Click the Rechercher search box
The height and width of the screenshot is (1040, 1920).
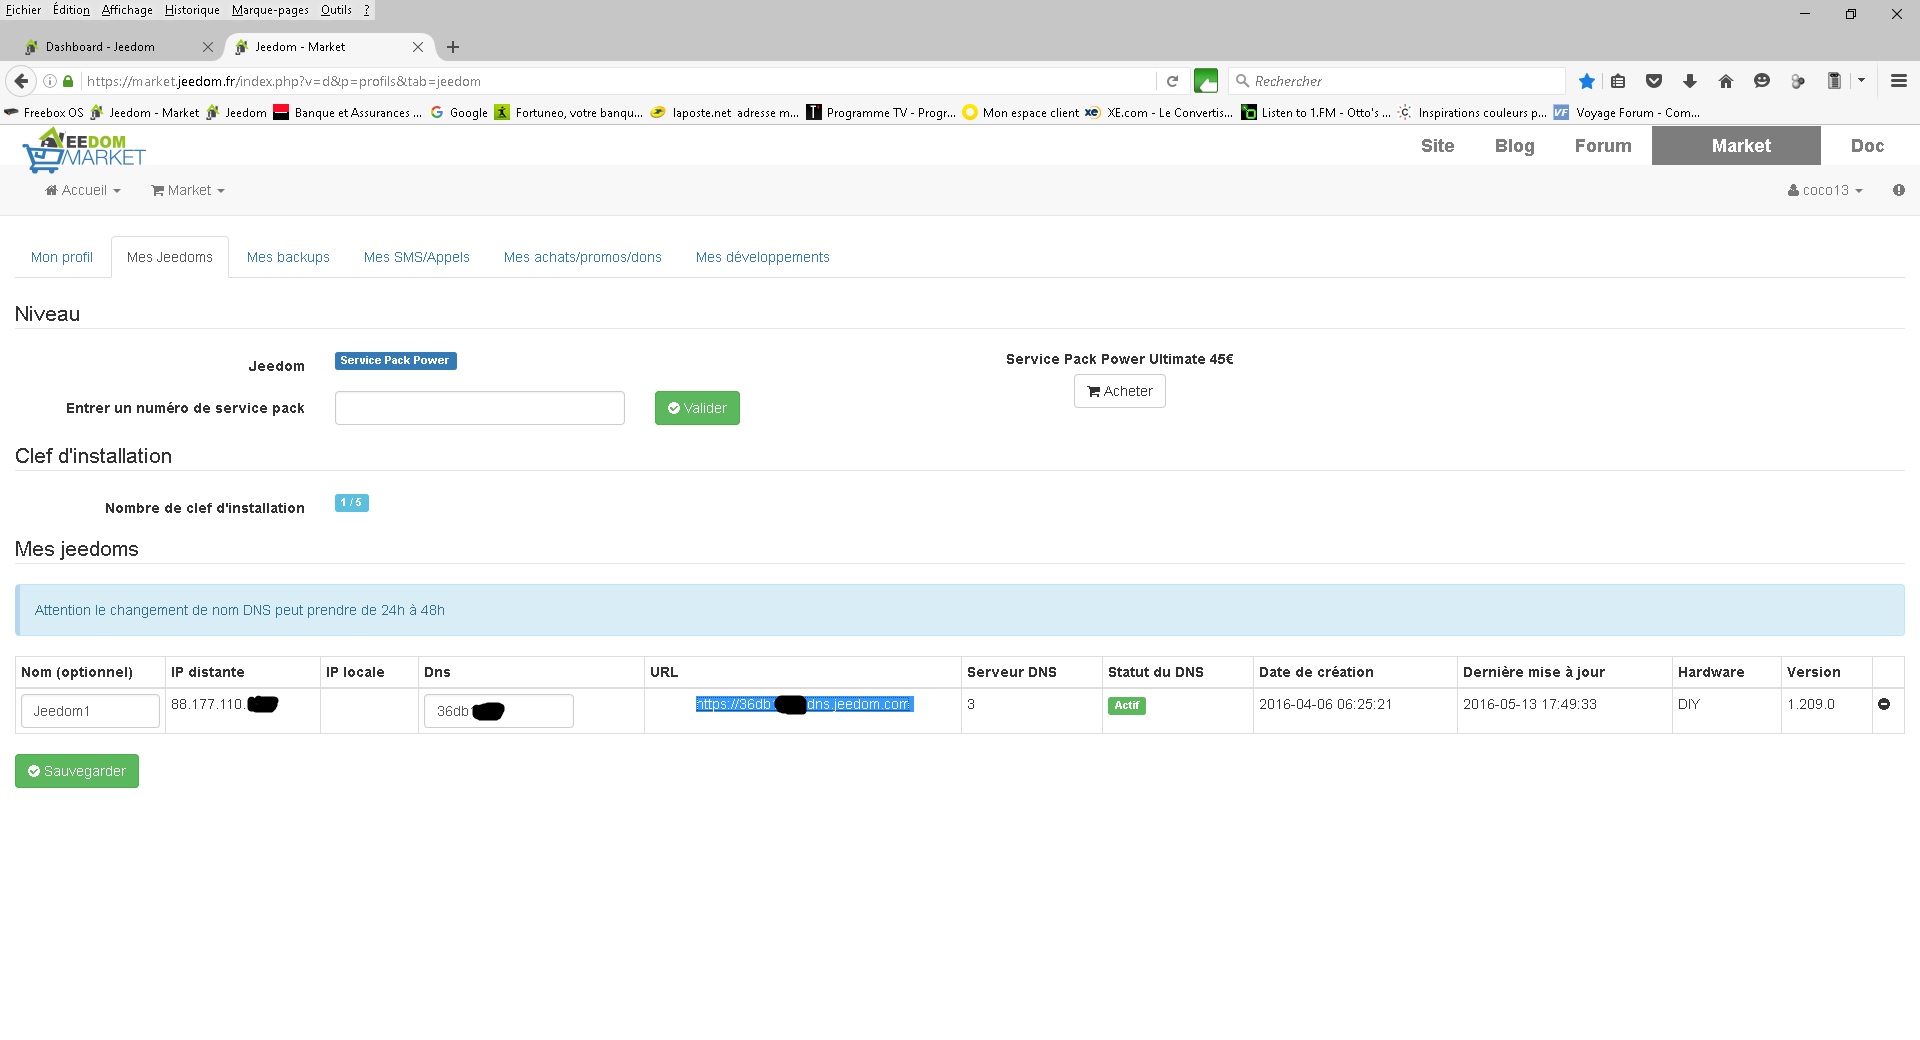click(1396, 81)
